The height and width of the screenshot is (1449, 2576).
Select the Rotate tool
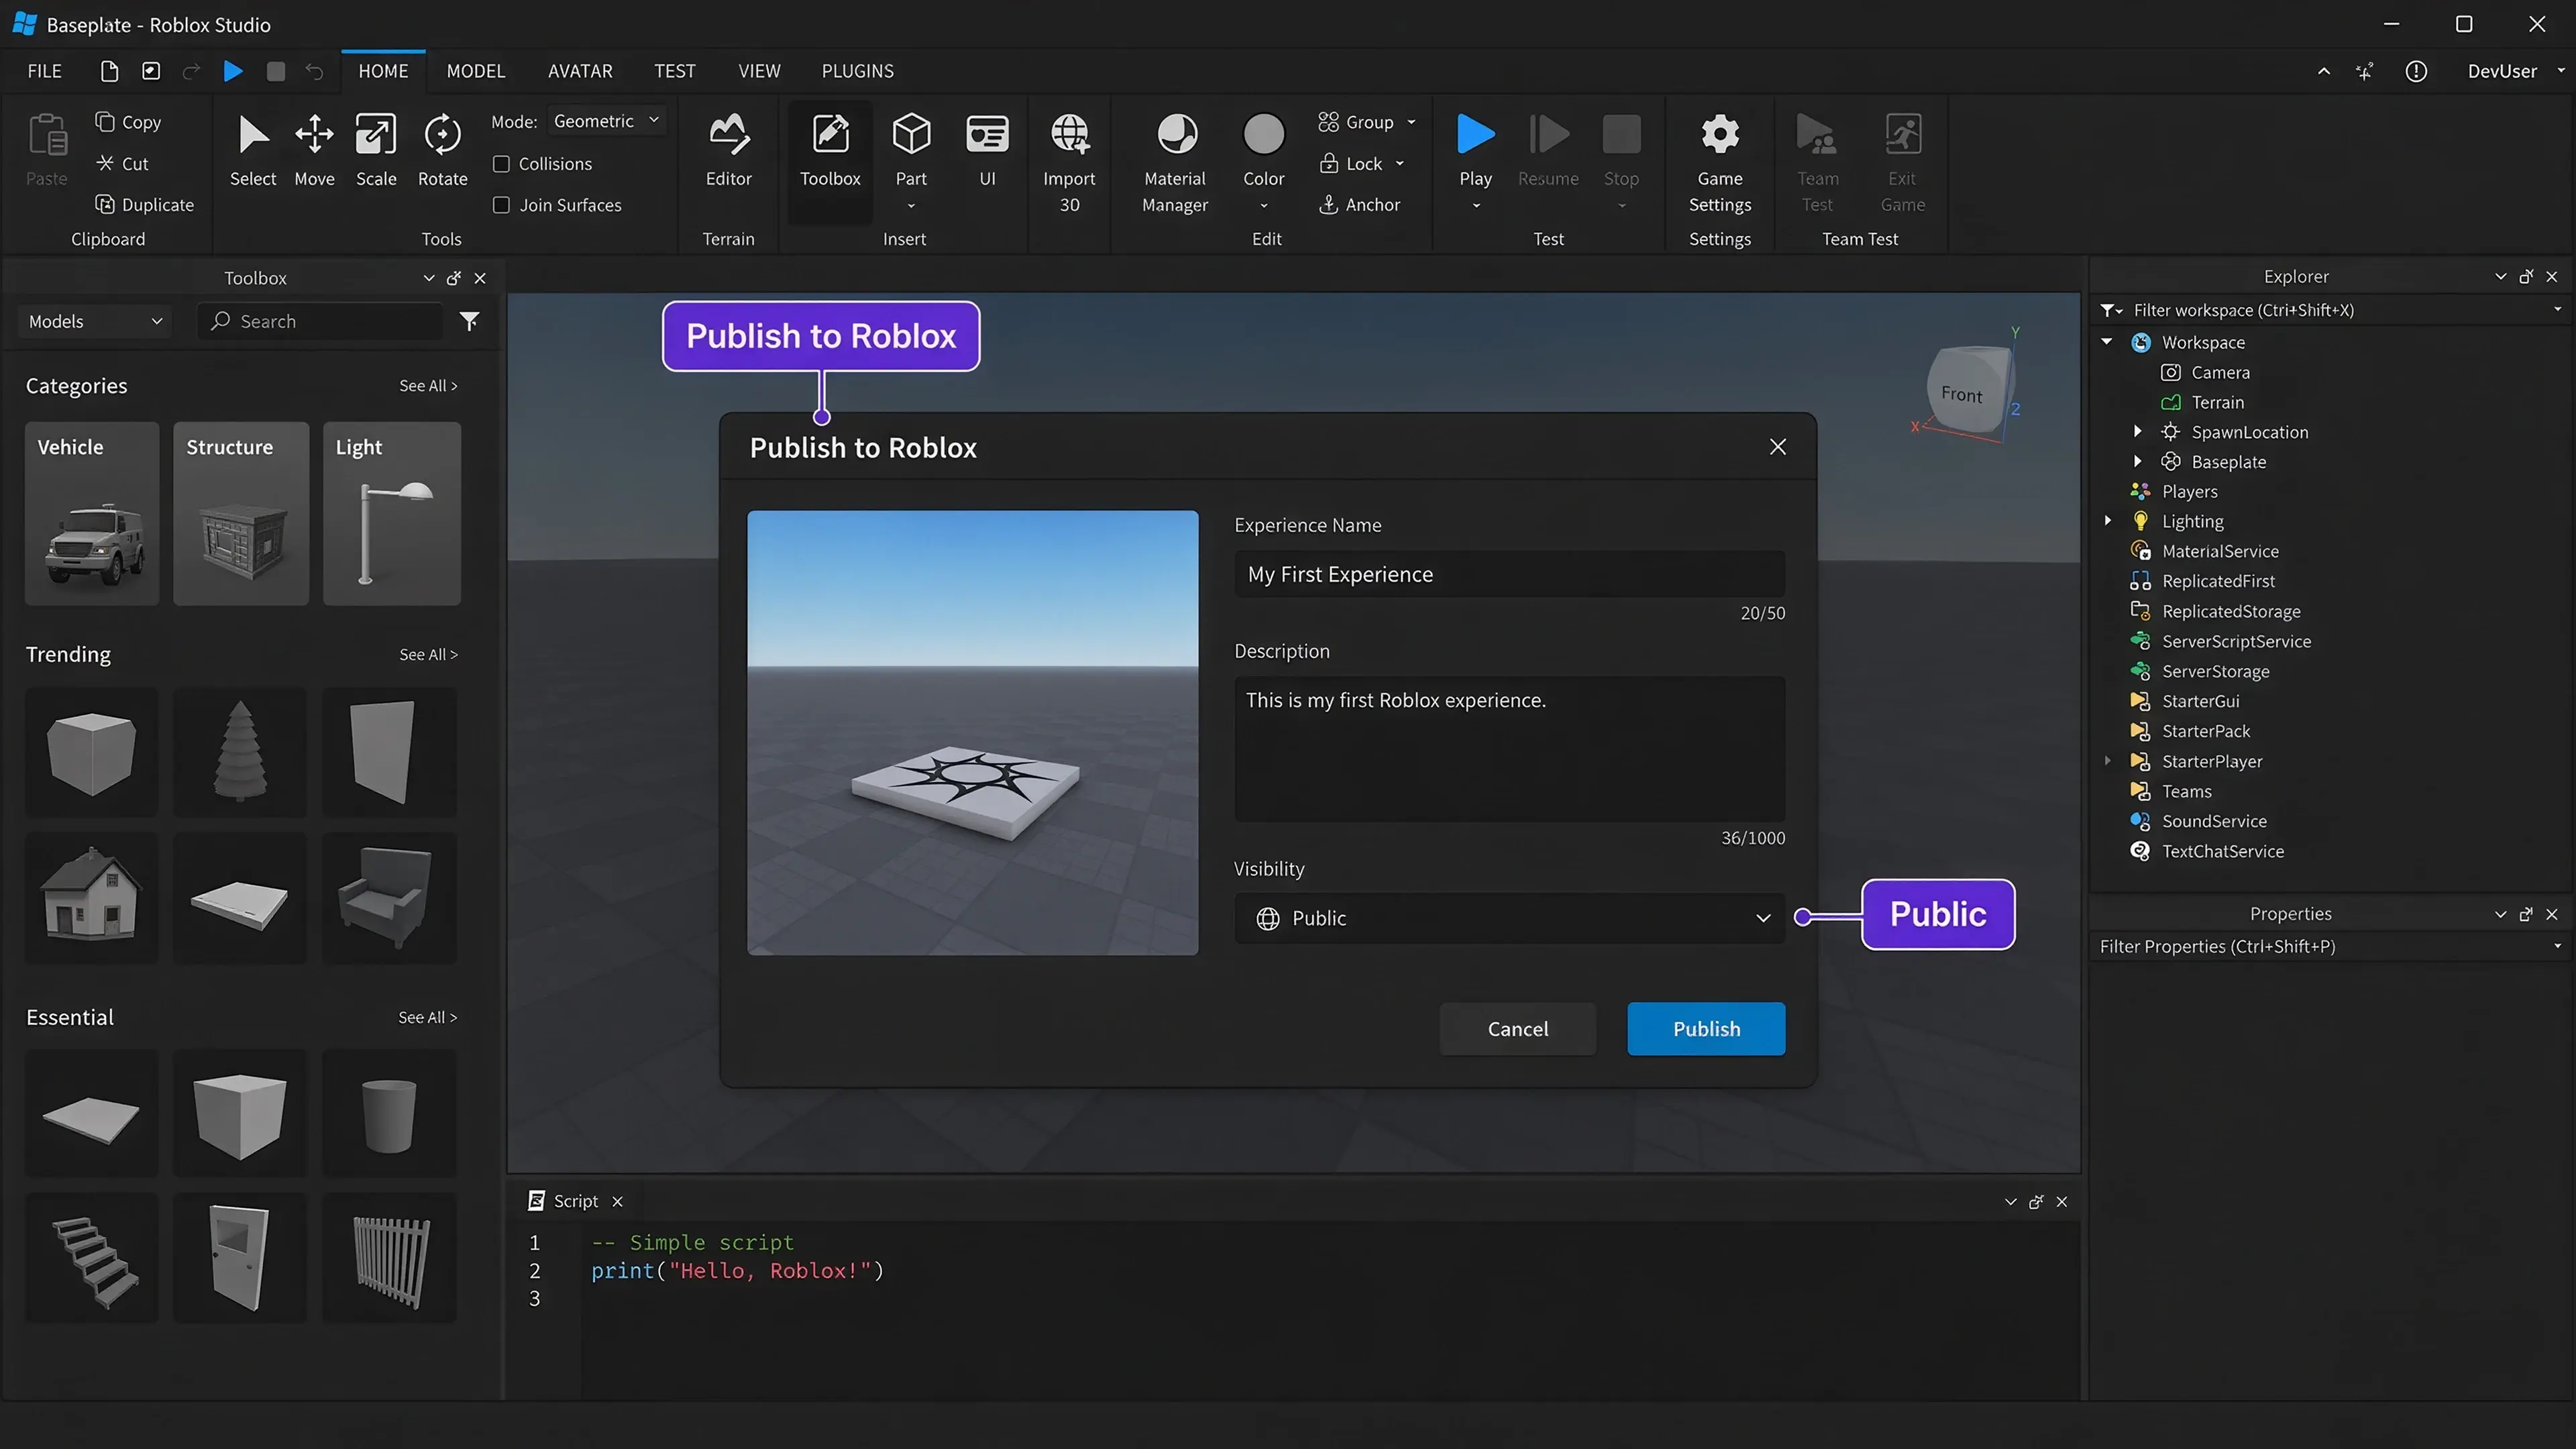[442, 150]
